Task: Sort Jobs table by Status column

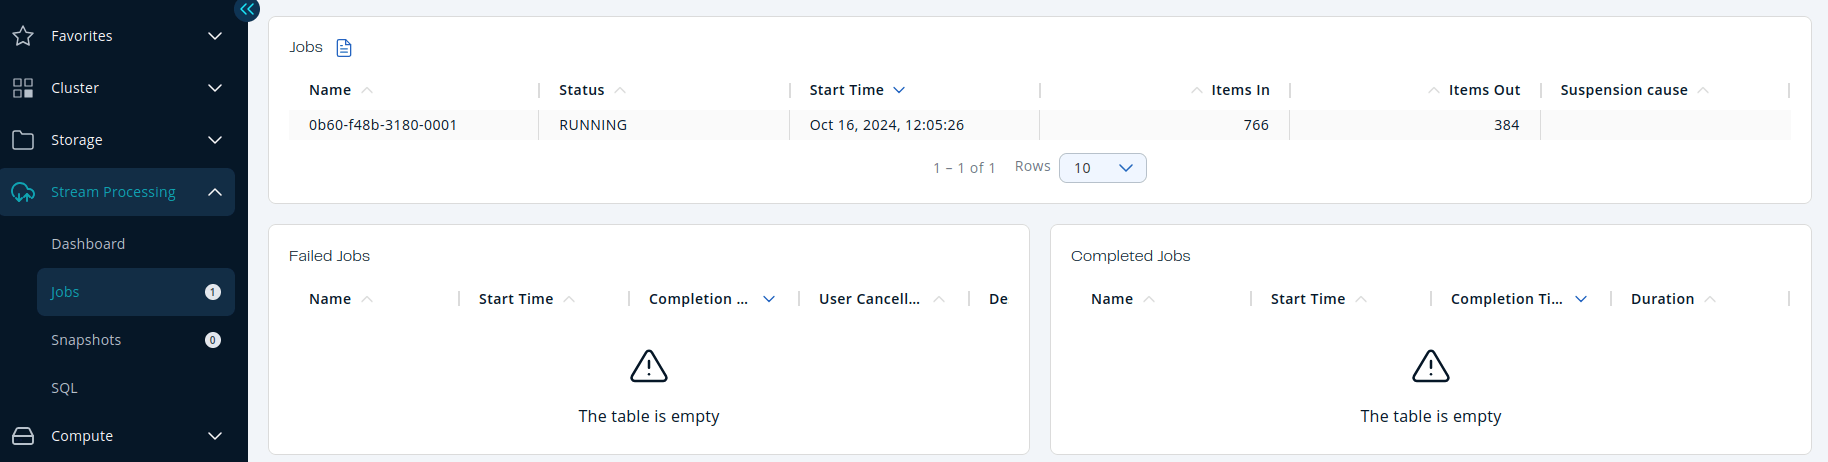Action: tap(620, 90)
